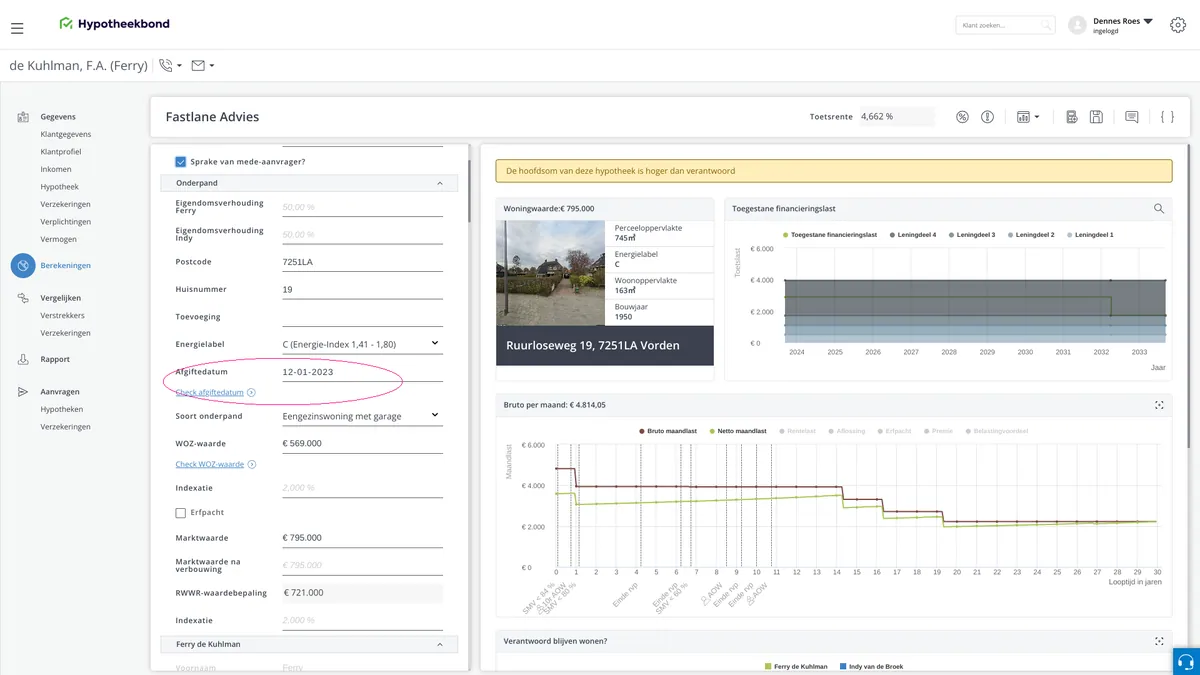Click the calculator icon in Fastlane toolbar
The width and height of the screenshot is (1200, 675).
pyautogui.click(x=1071, y=117)
